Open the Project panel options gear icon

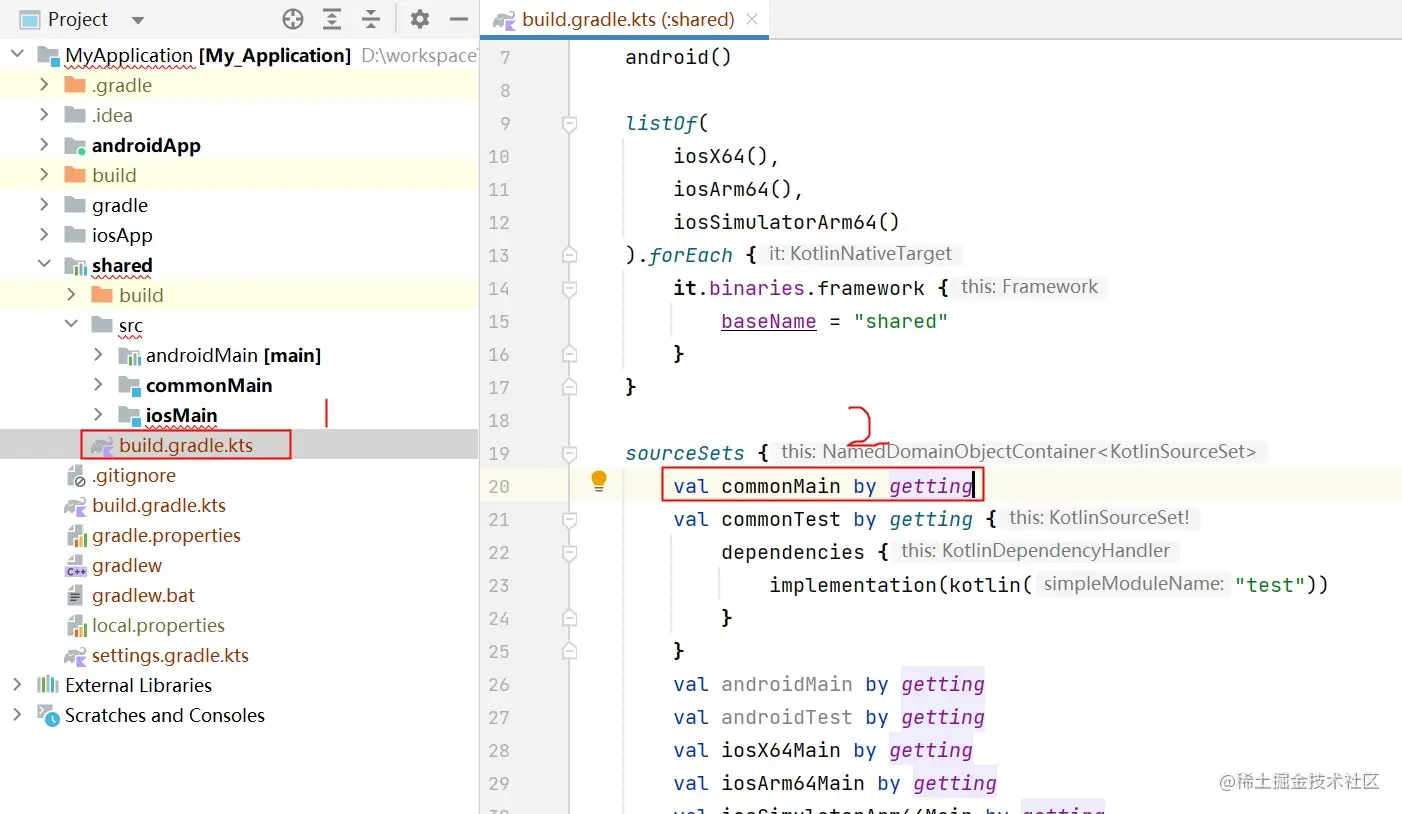(419, 19)
